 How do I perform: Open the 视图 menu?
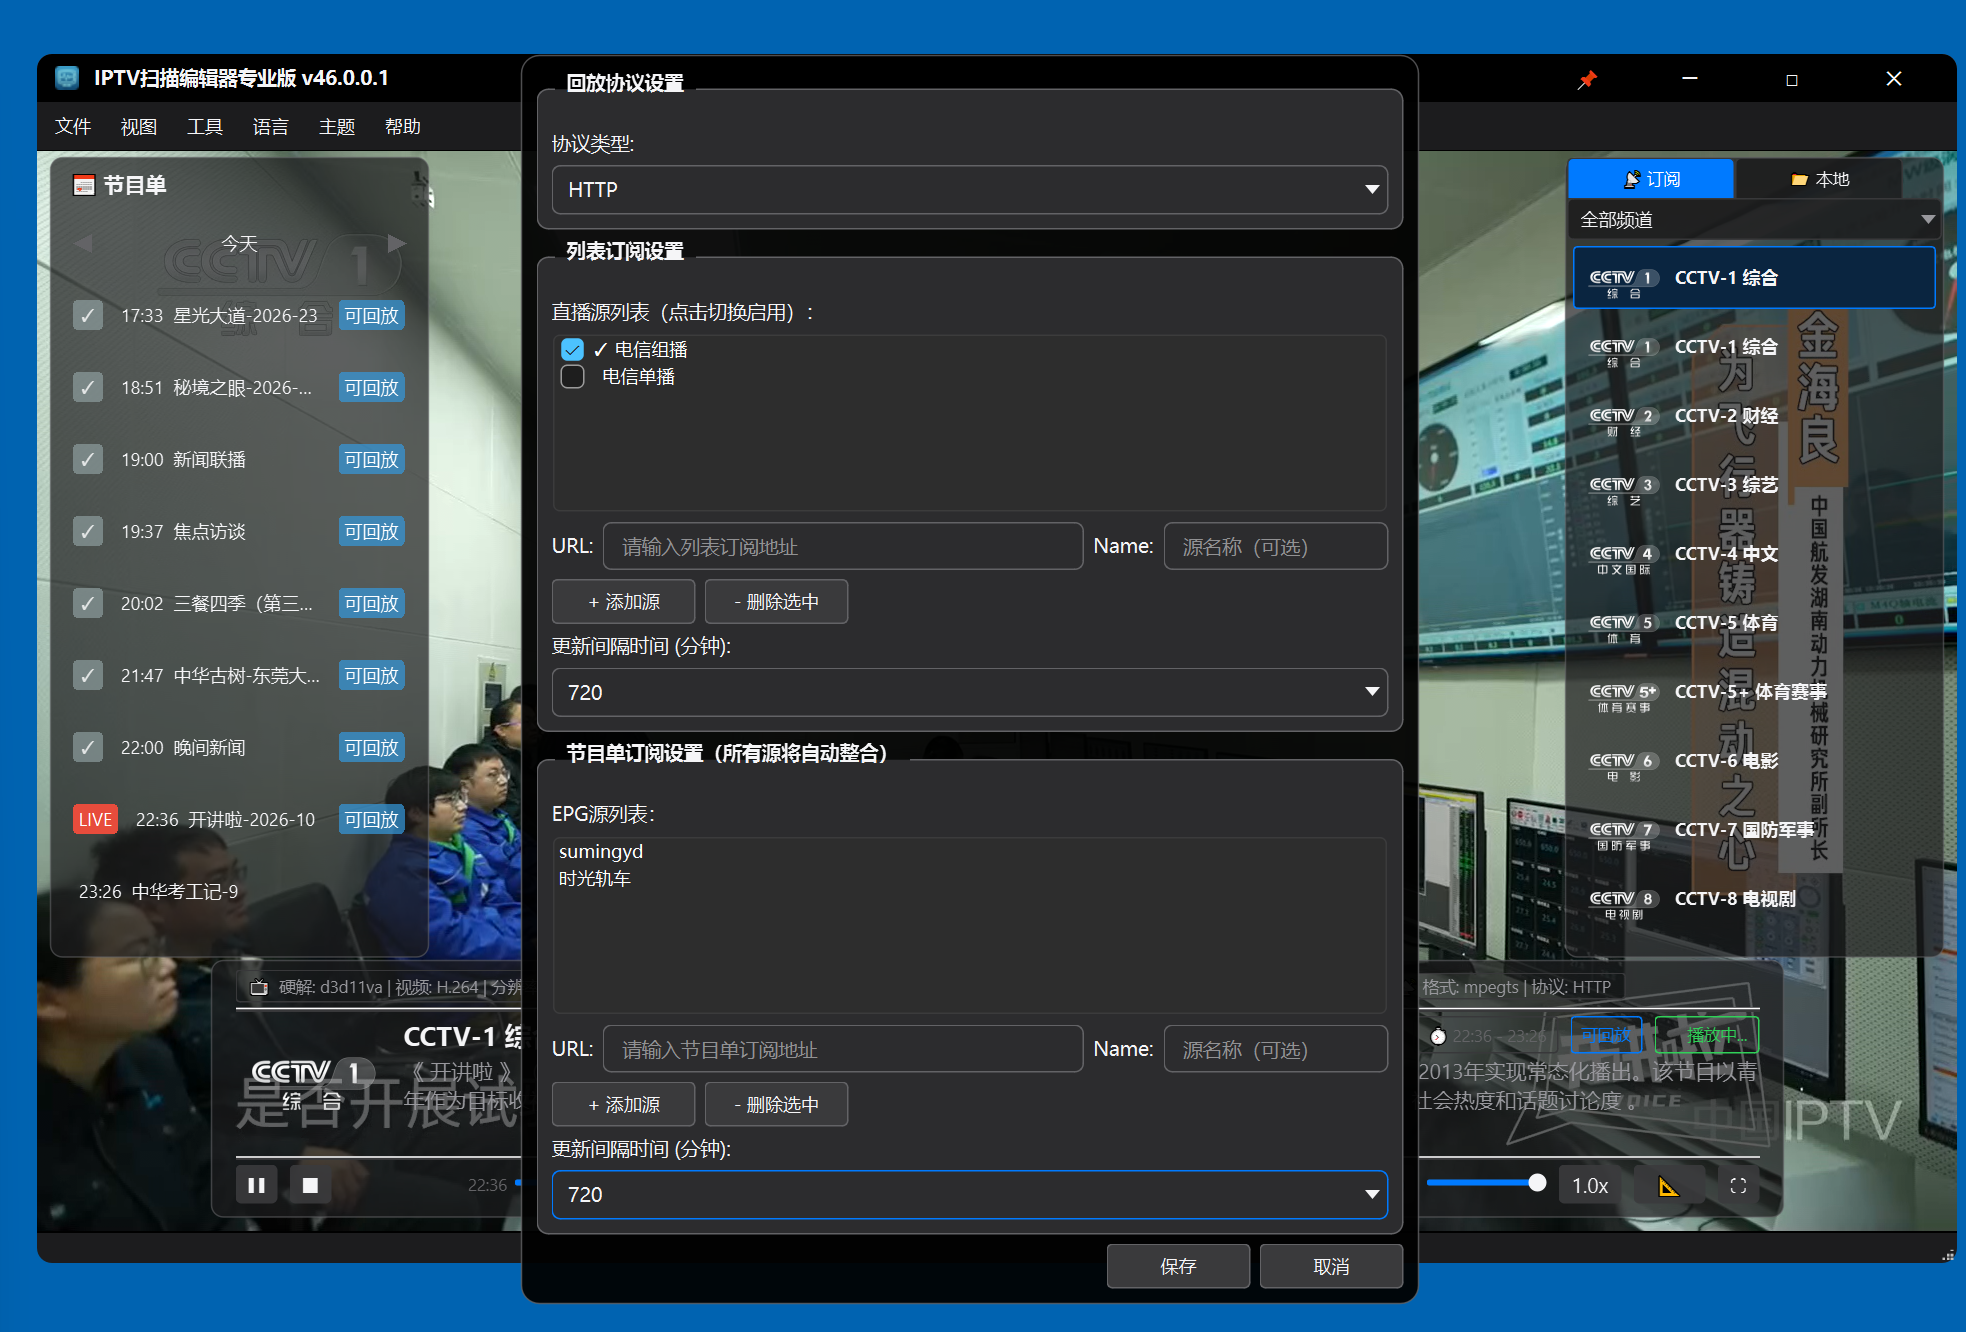click(139, 127)
